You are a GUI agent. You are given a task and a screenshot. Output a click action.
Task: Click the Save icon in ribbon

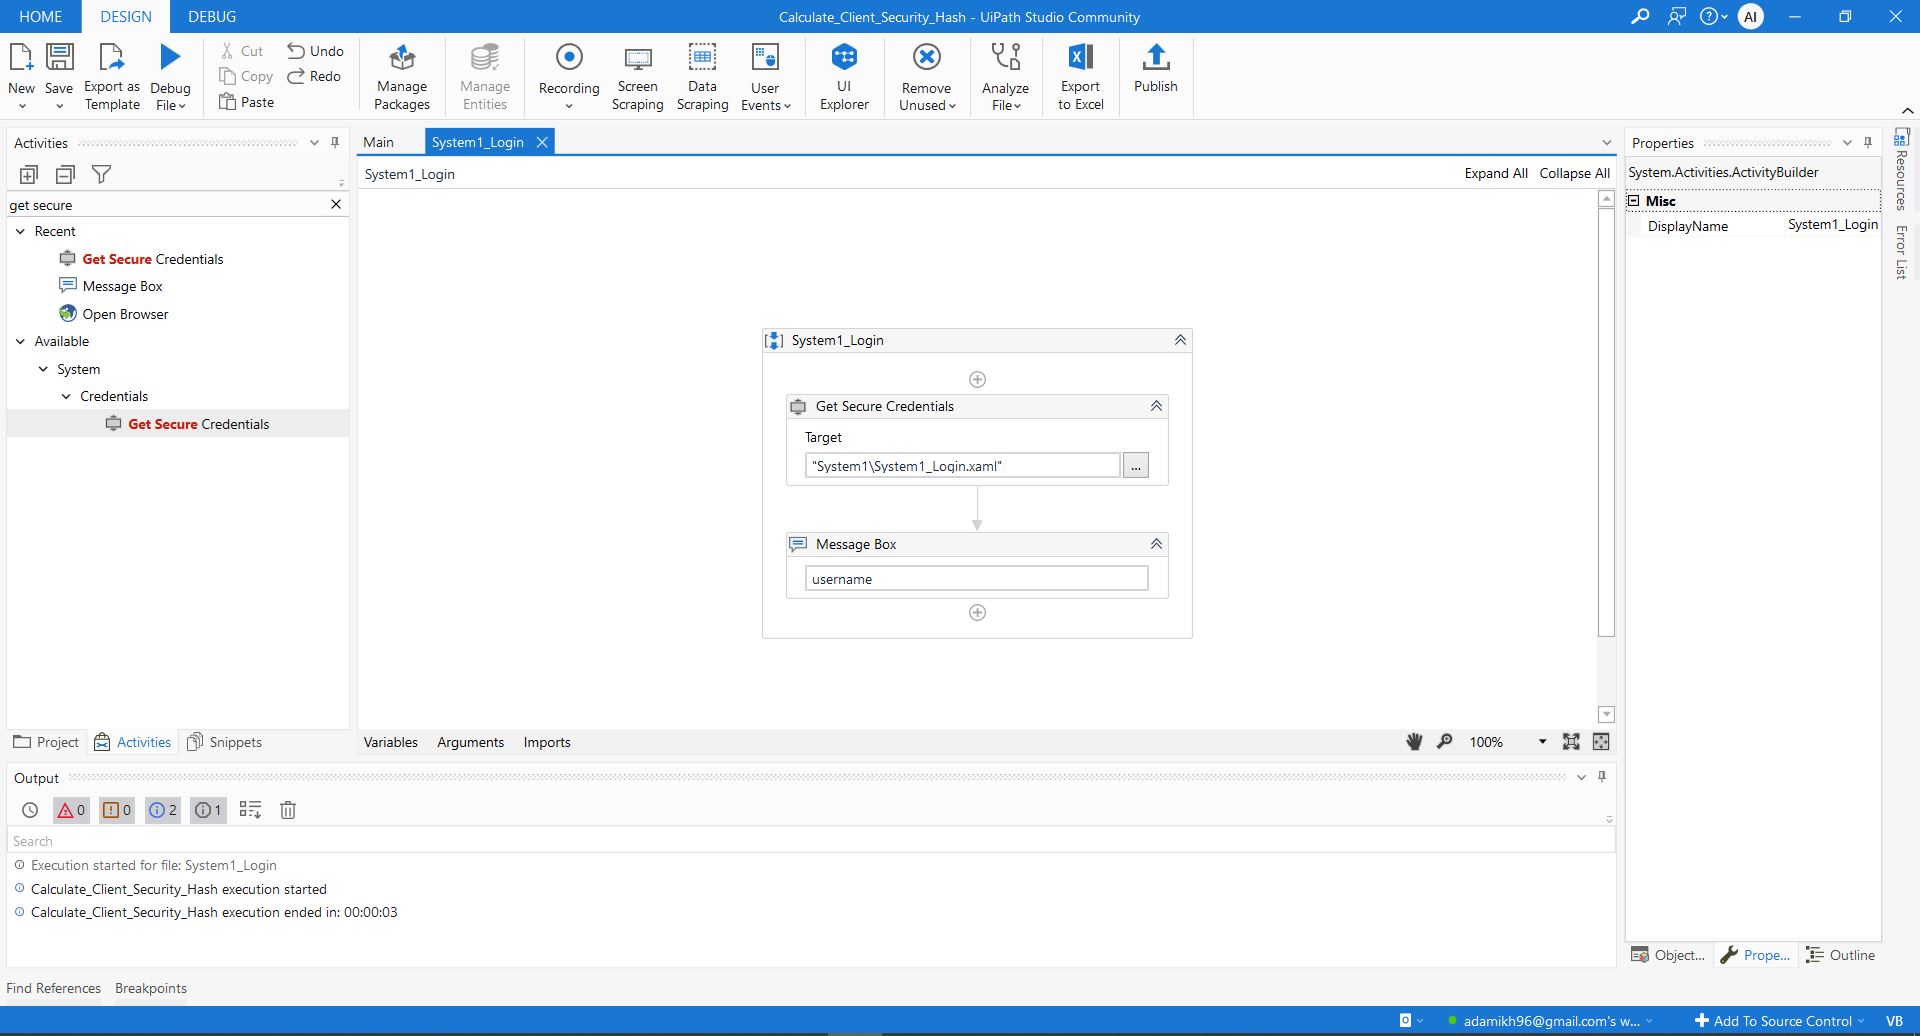point(60,57)
